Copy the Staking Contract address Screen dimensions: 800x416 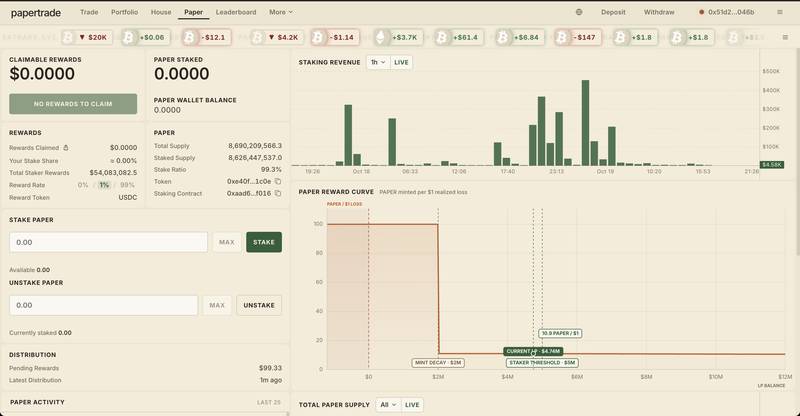278,193
